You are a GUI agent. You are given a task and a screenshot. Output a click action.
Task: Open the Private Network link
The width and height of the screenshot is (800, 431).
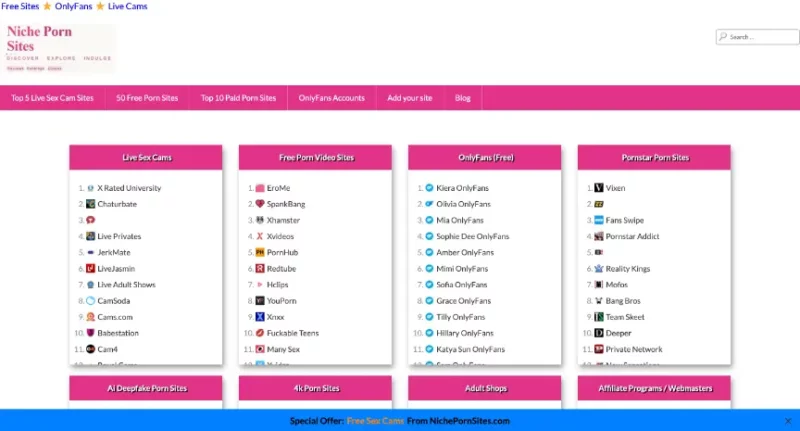coord(634,349)
